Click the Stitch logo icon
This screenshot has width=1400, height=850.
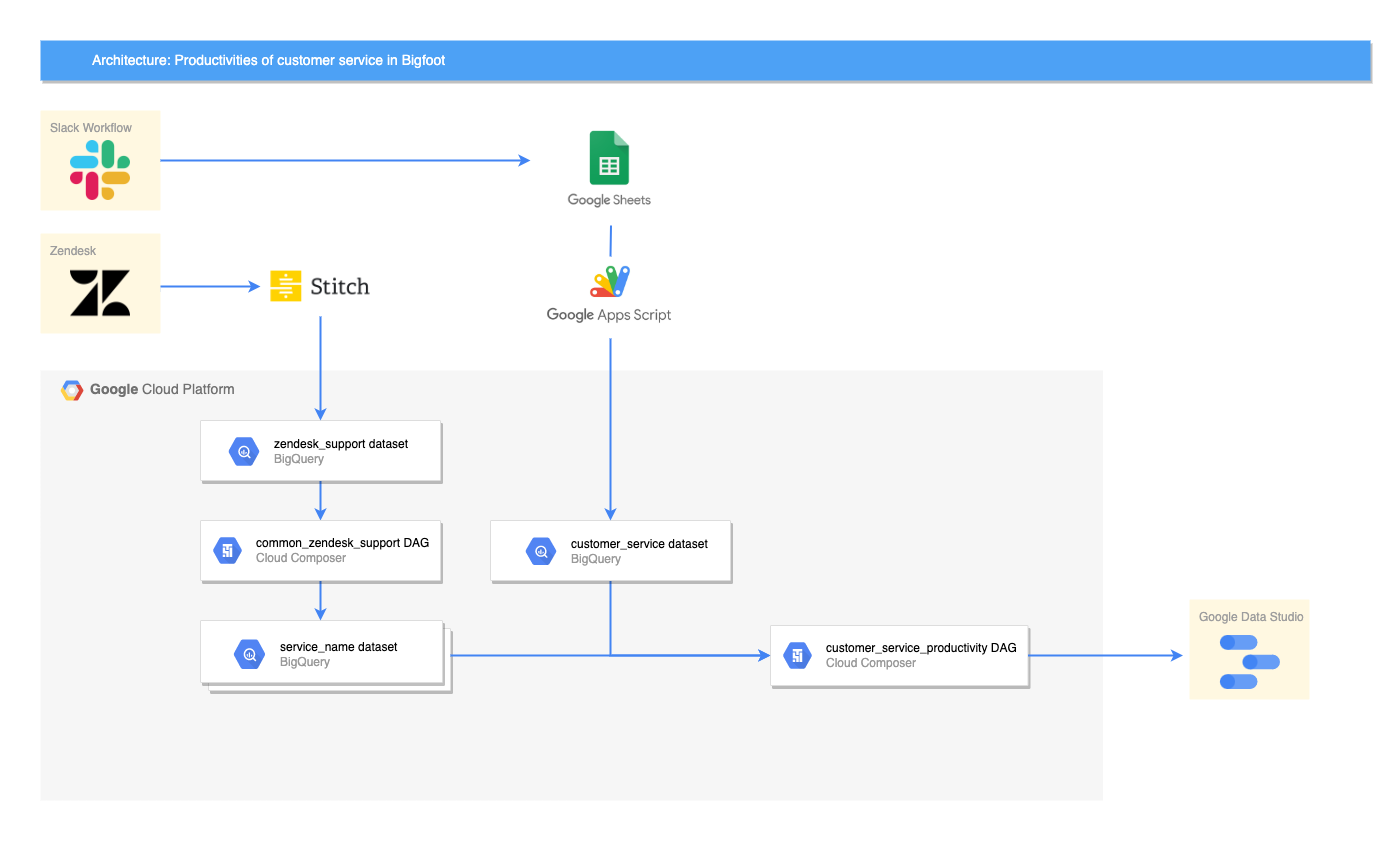(x=286, y=287)
